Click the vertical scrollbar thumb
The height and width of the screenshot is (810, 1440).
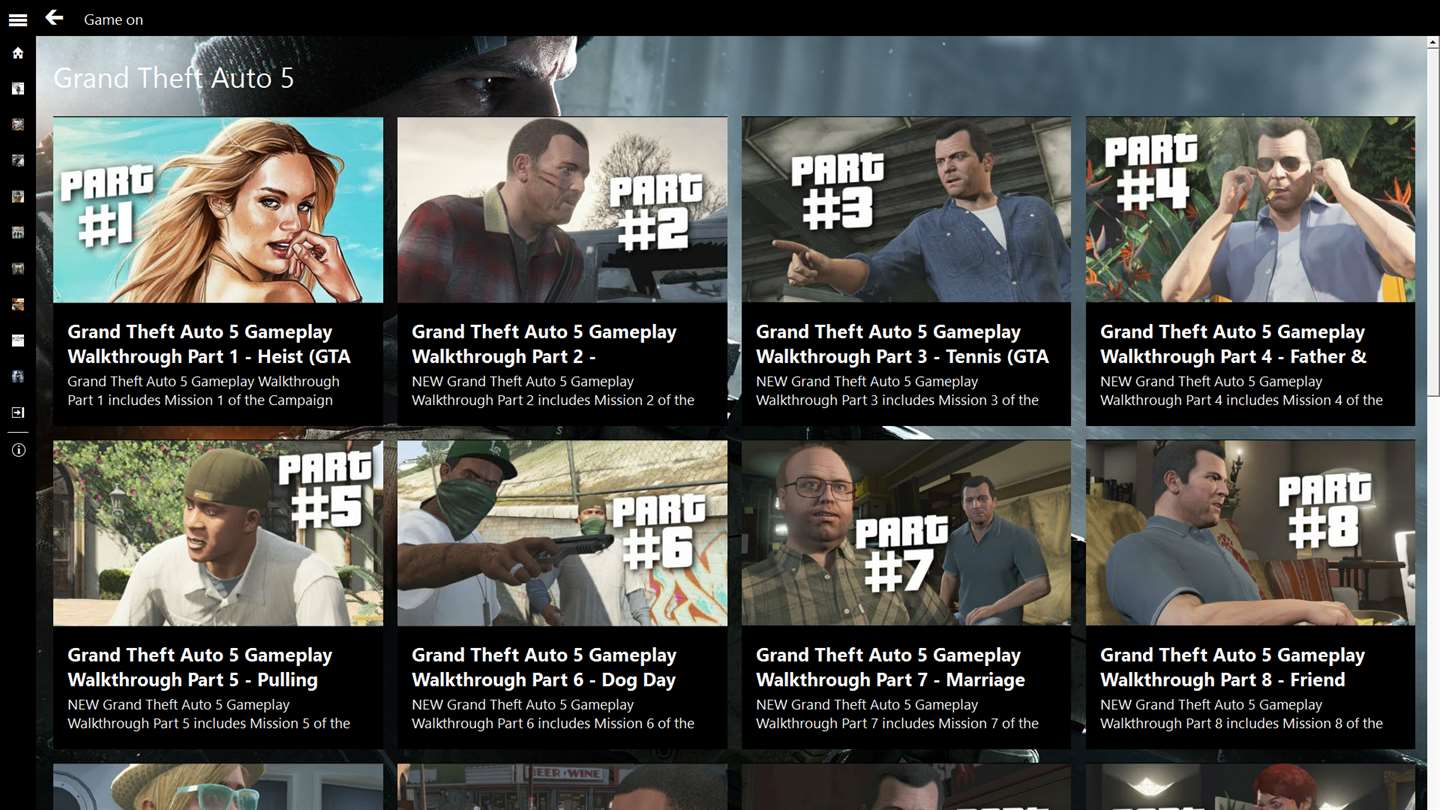[x=1433, y=222]
